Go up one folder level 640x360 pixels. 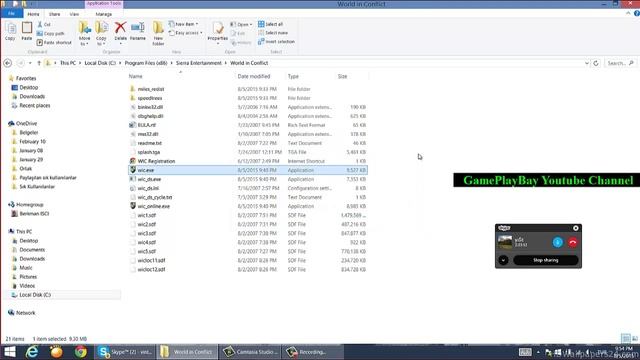39,63
